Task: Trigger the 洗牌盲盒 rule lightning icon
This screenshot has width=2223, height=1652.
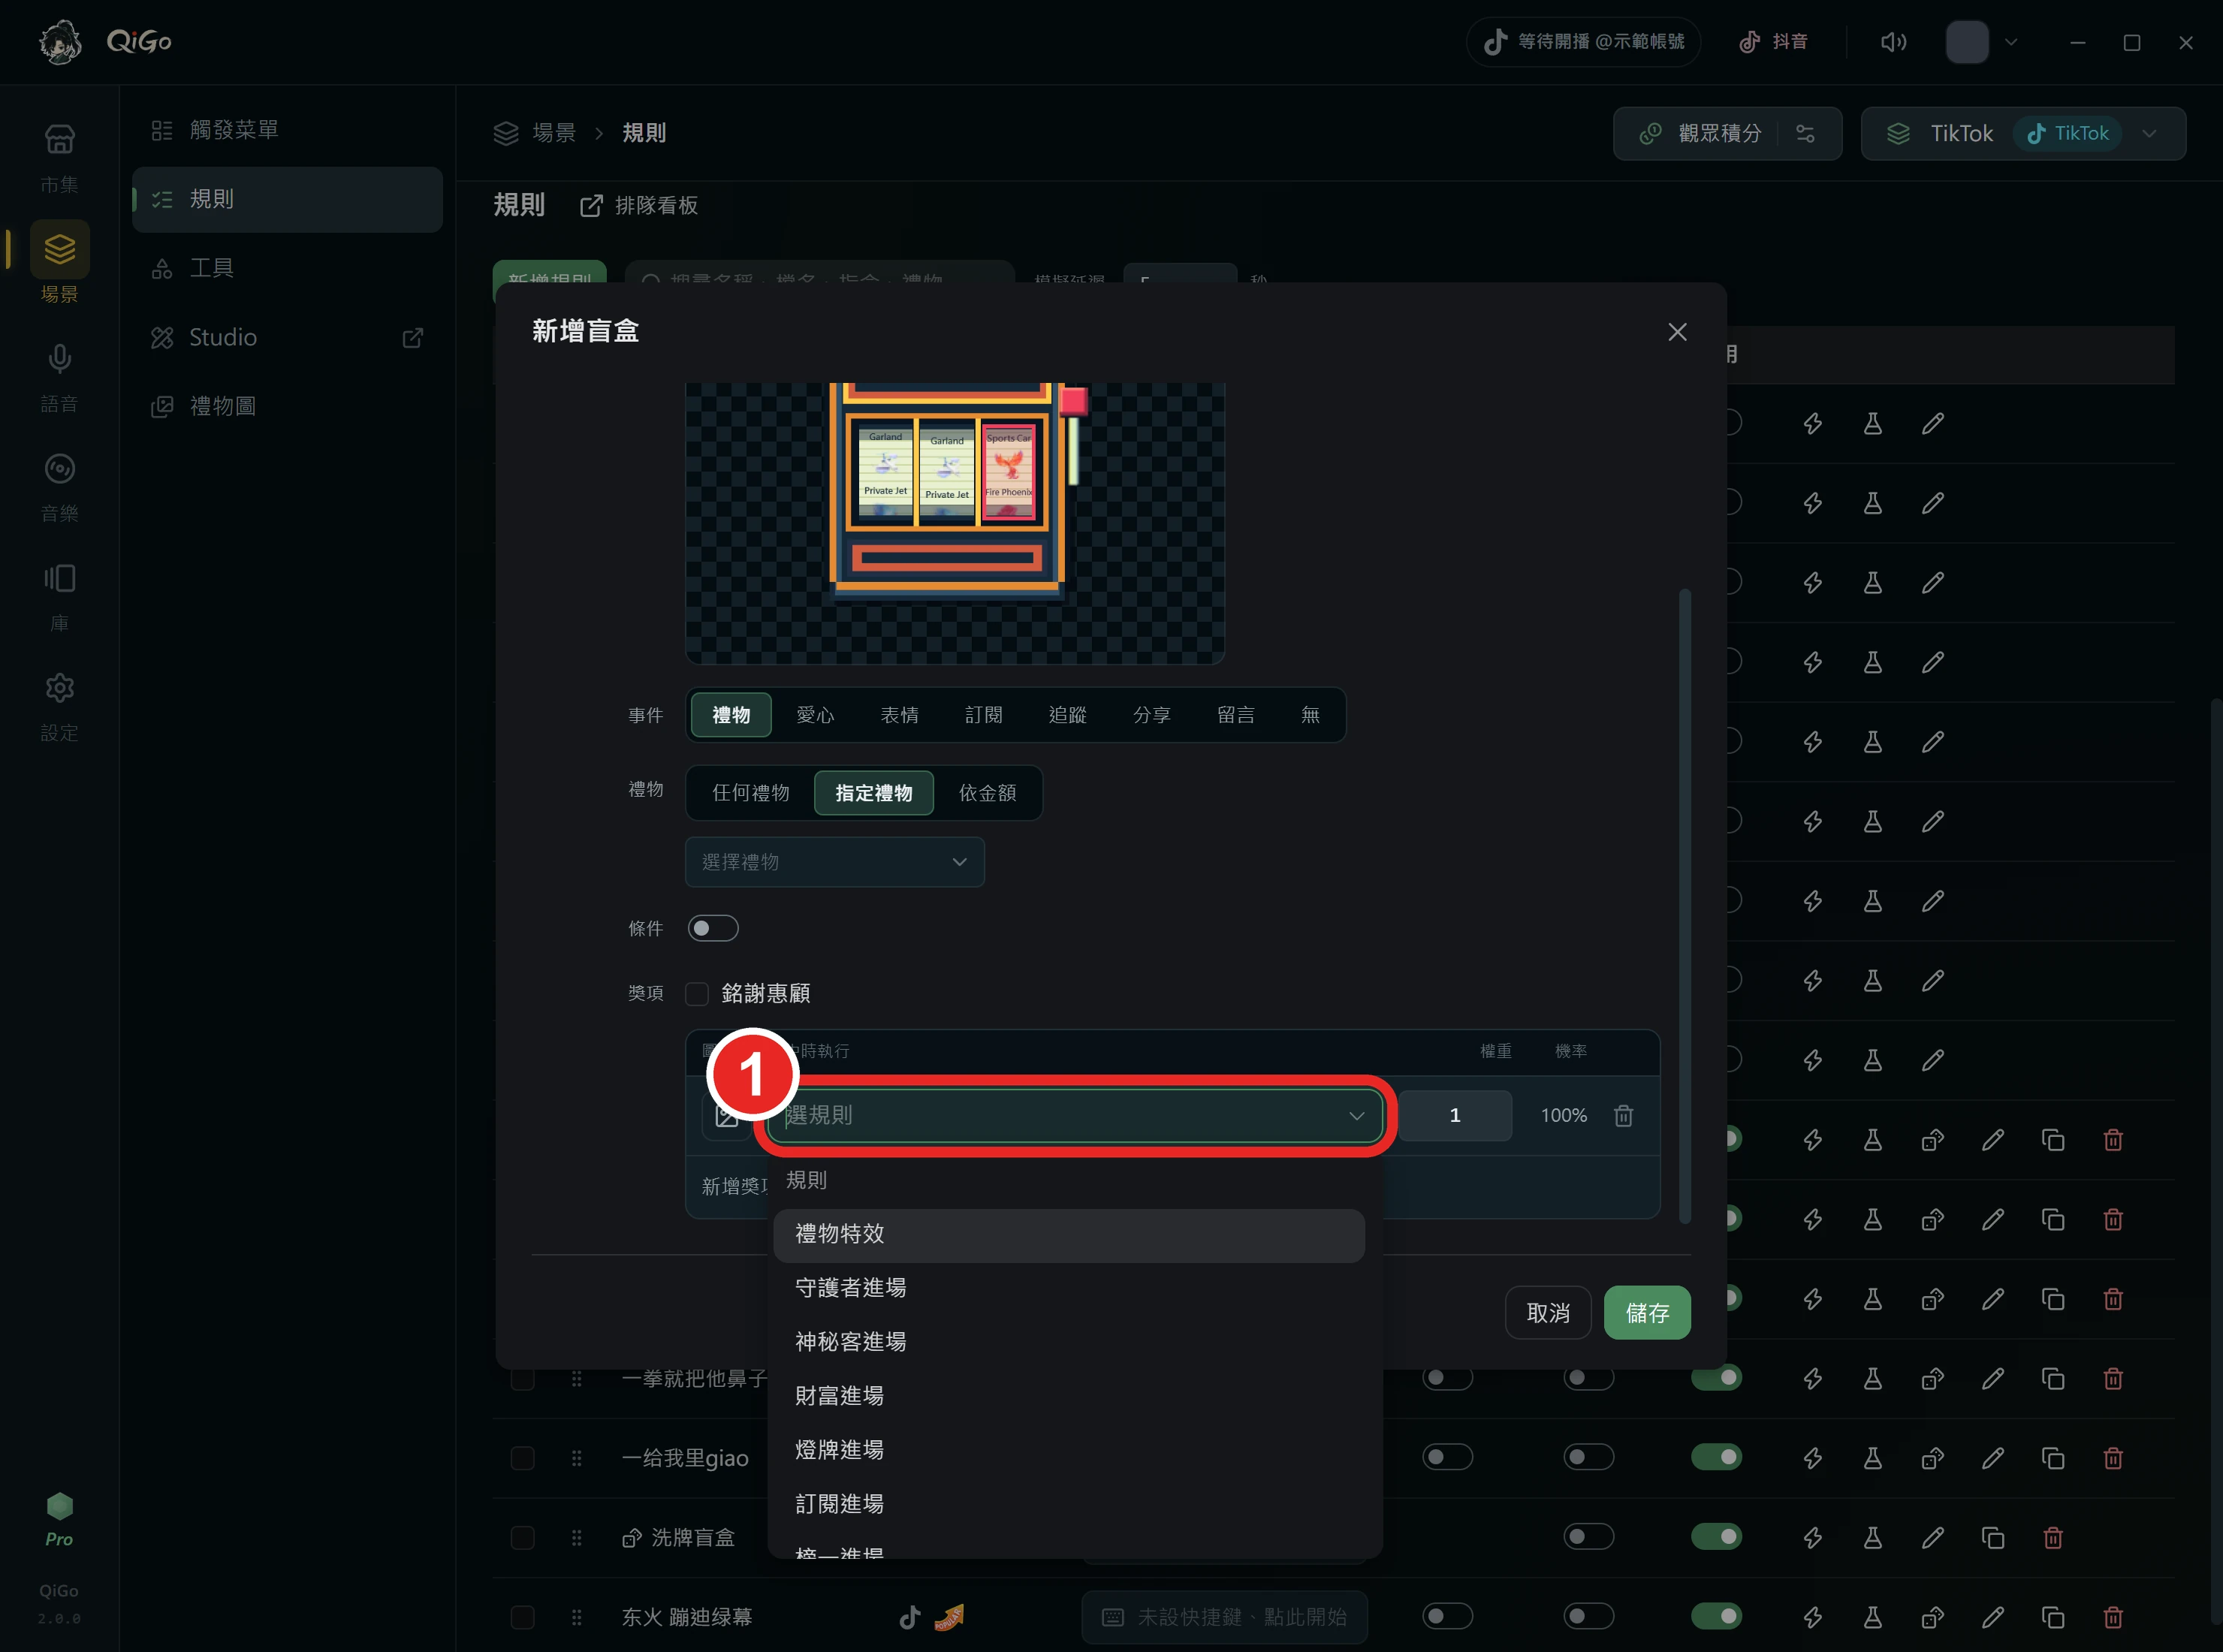Action: click(x=1812, y=1537)
